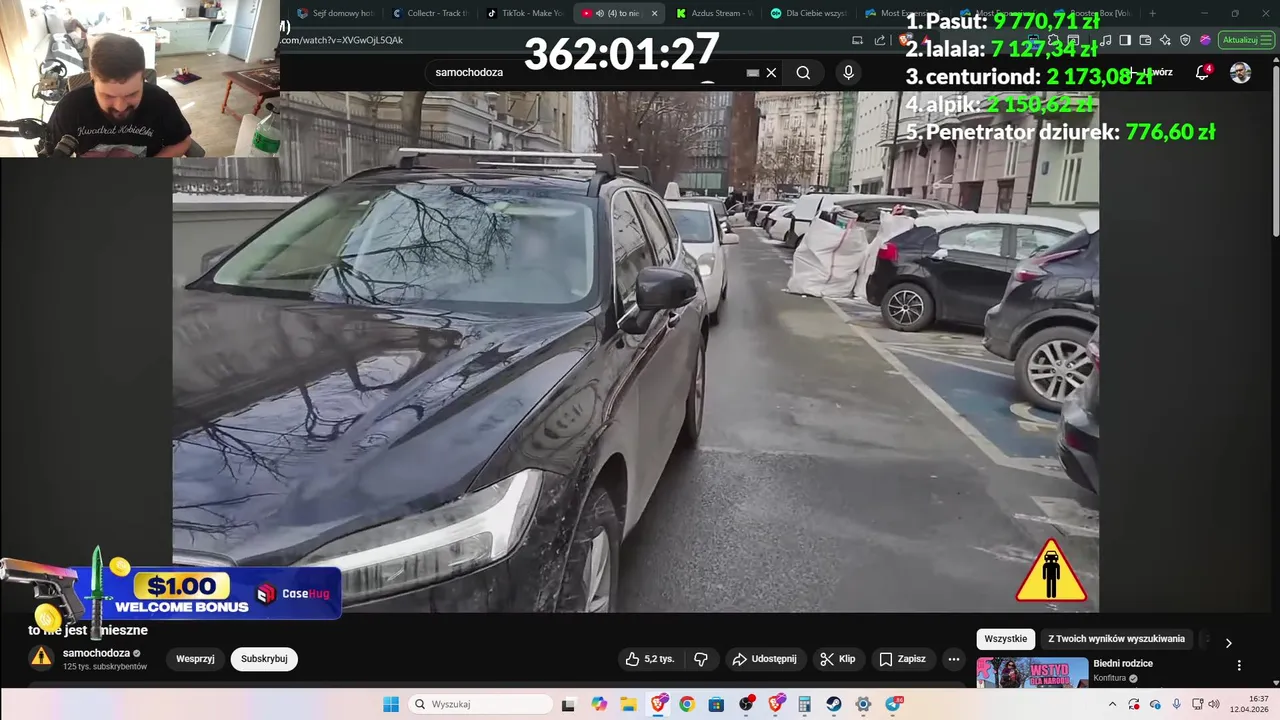Open Biedni rodzice video thumbnail

(x=1032, y=672)
